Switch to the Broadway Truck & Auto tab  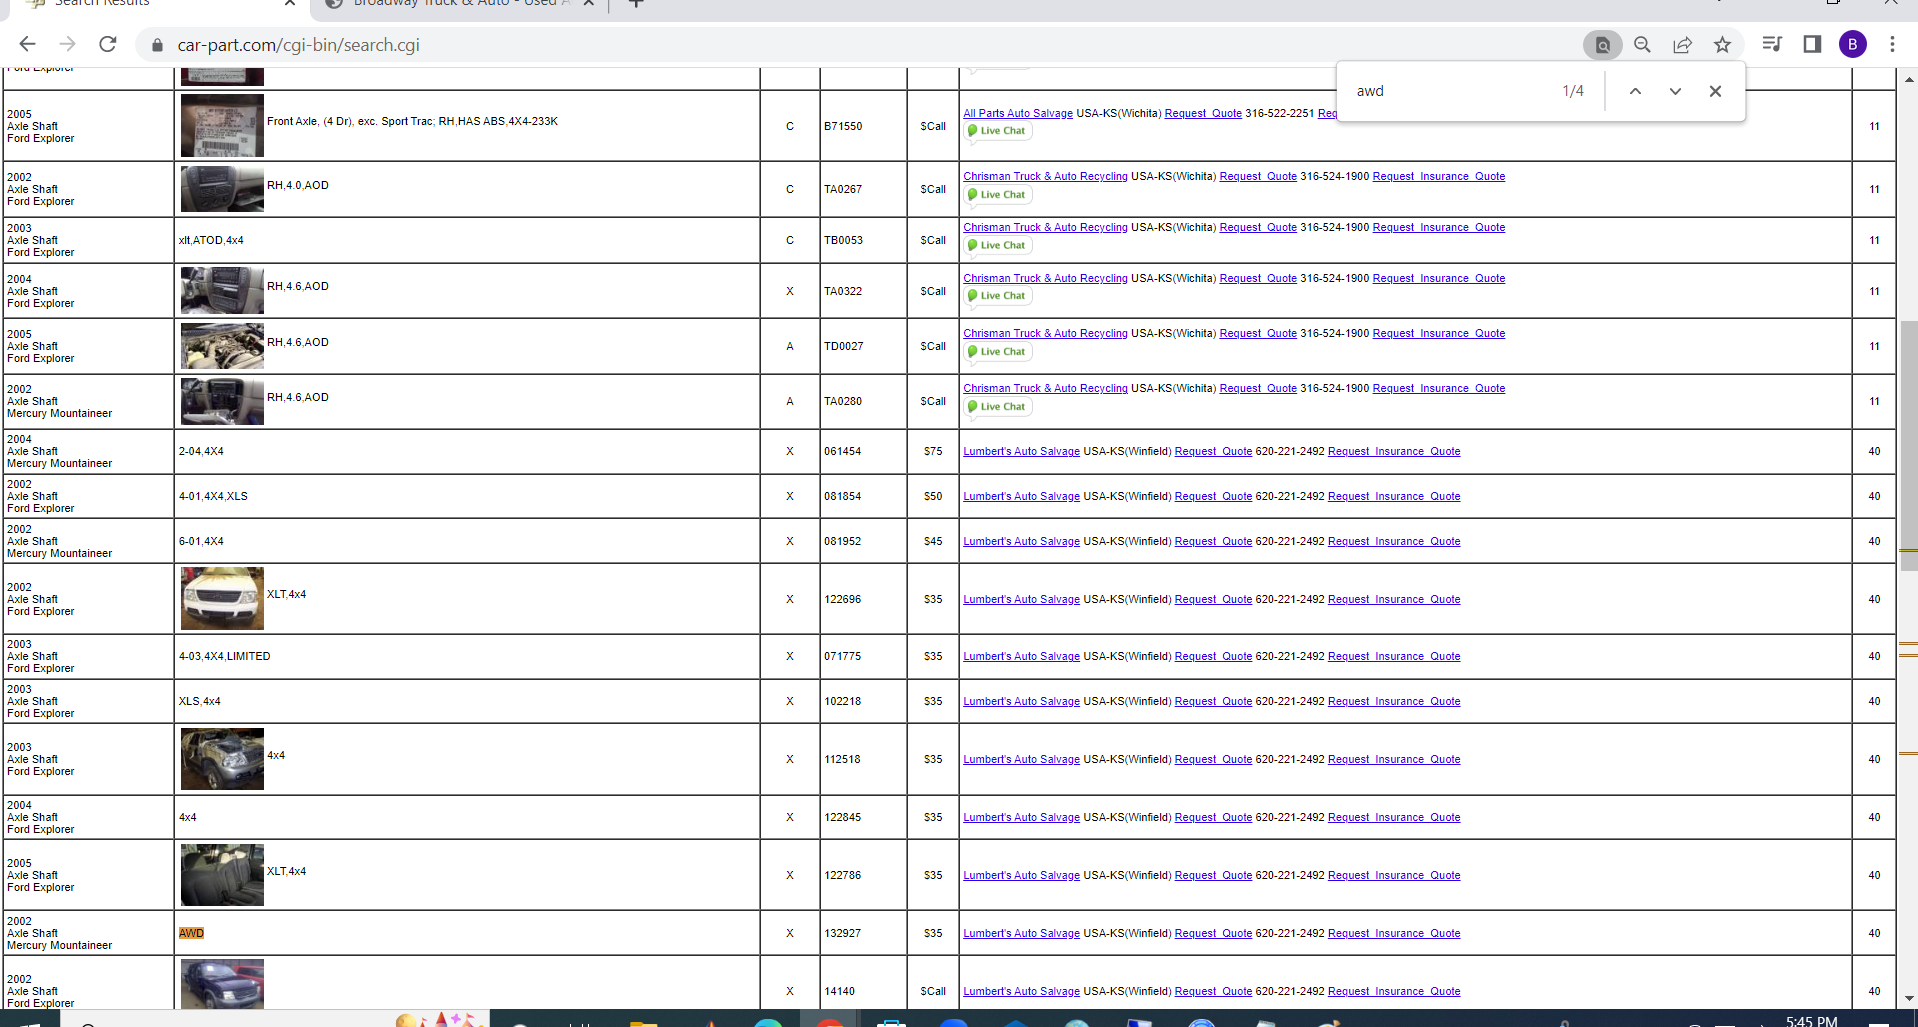[460, 4]
